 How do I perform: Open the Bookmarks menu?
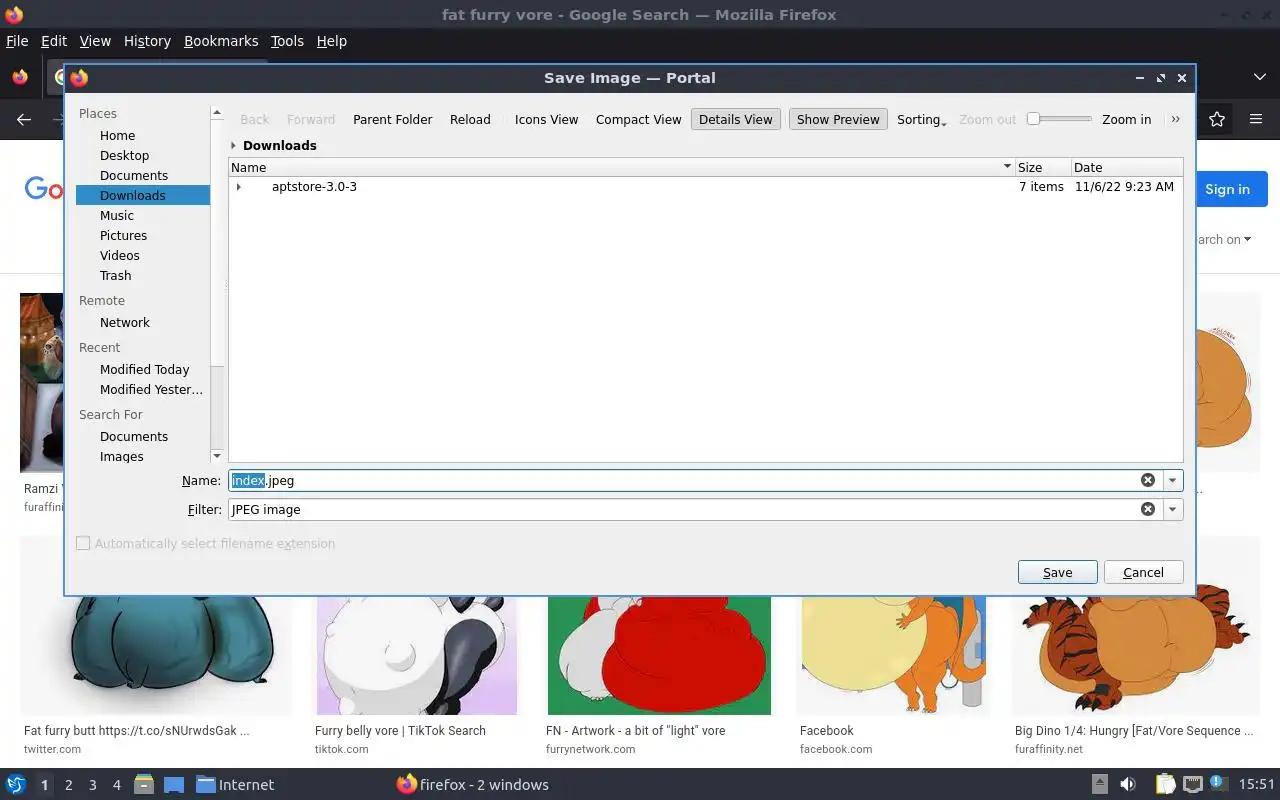[x=221, y=41]
